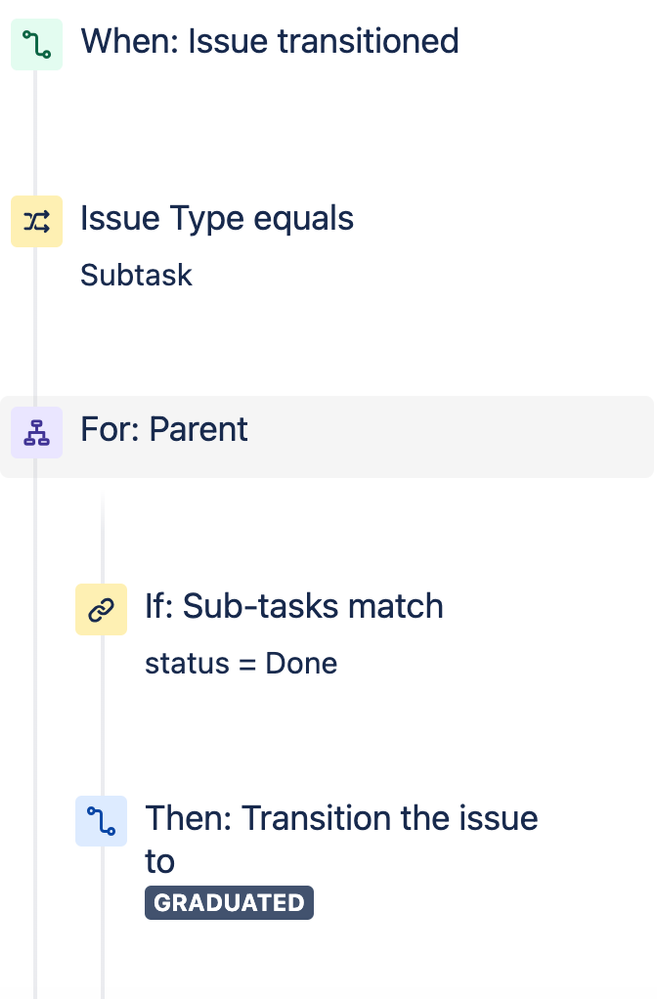Click the hierarchy icon on the For: Parent row
Image resolution: width=657 pixels, height=999 pixels.
(x=35, y=430)
